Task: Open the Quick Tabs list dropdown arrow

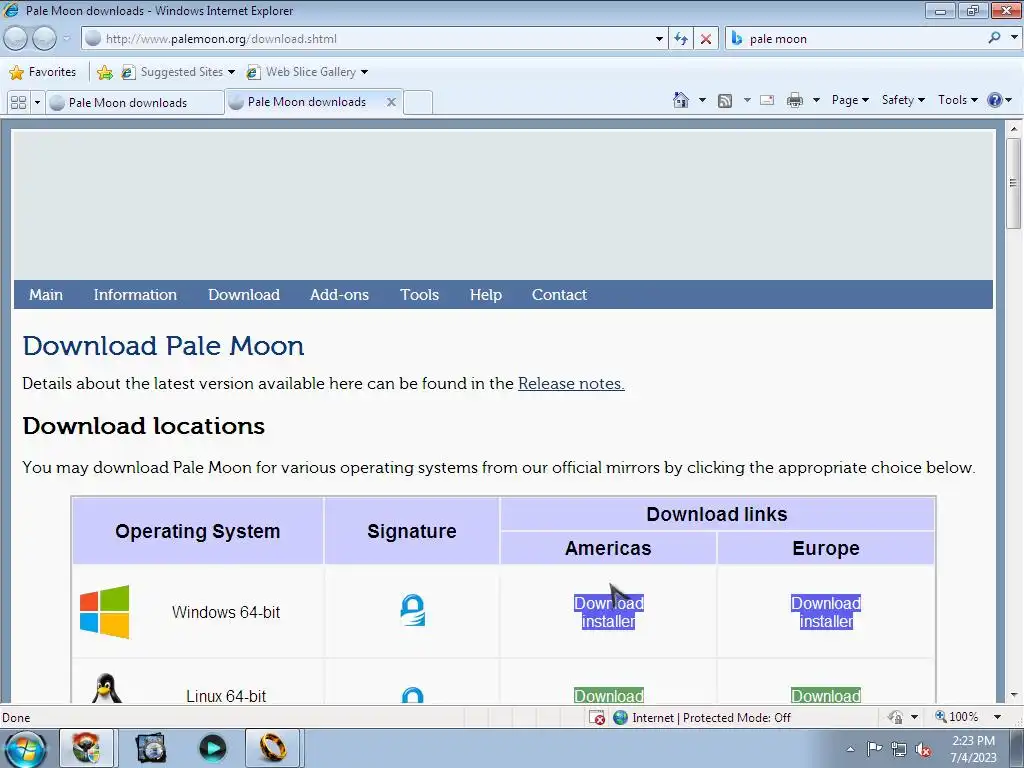Action: [37, 103]
